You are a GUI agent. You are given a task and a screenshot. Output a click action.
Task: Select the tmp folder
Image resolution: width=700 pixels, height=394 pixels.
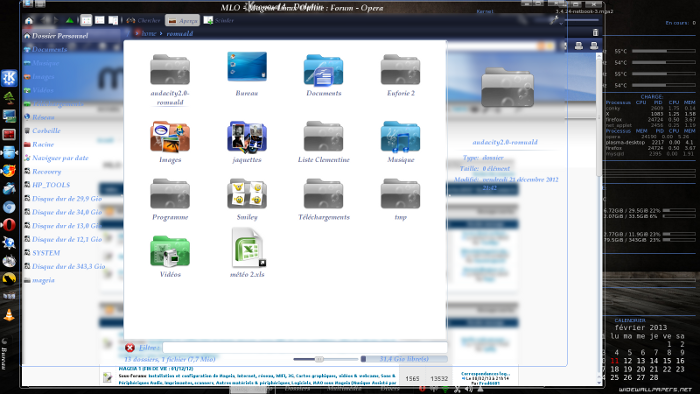click(400, 194)
